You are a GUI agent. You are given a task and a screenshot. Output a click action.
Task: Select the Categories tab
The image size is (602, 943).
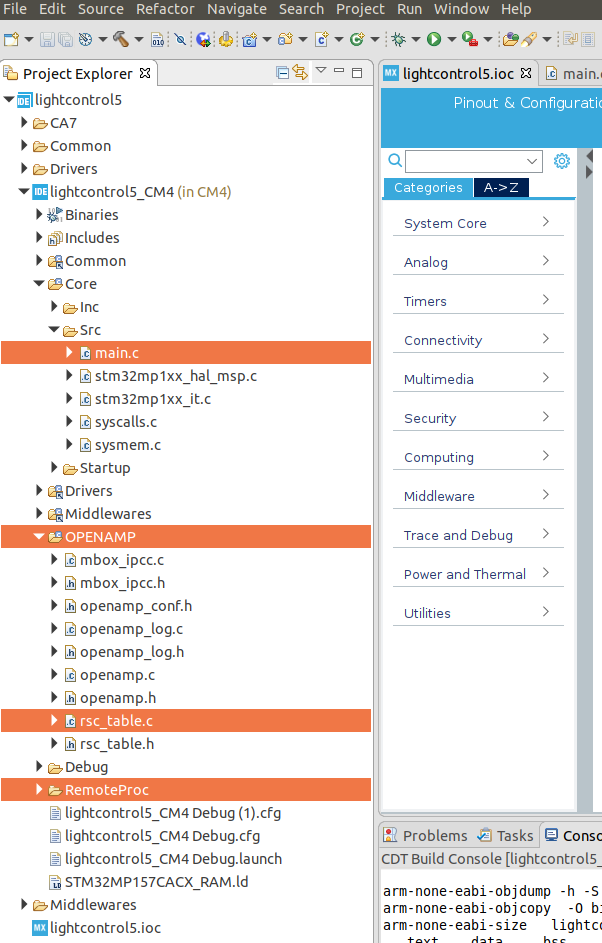[x=428, y=188]
